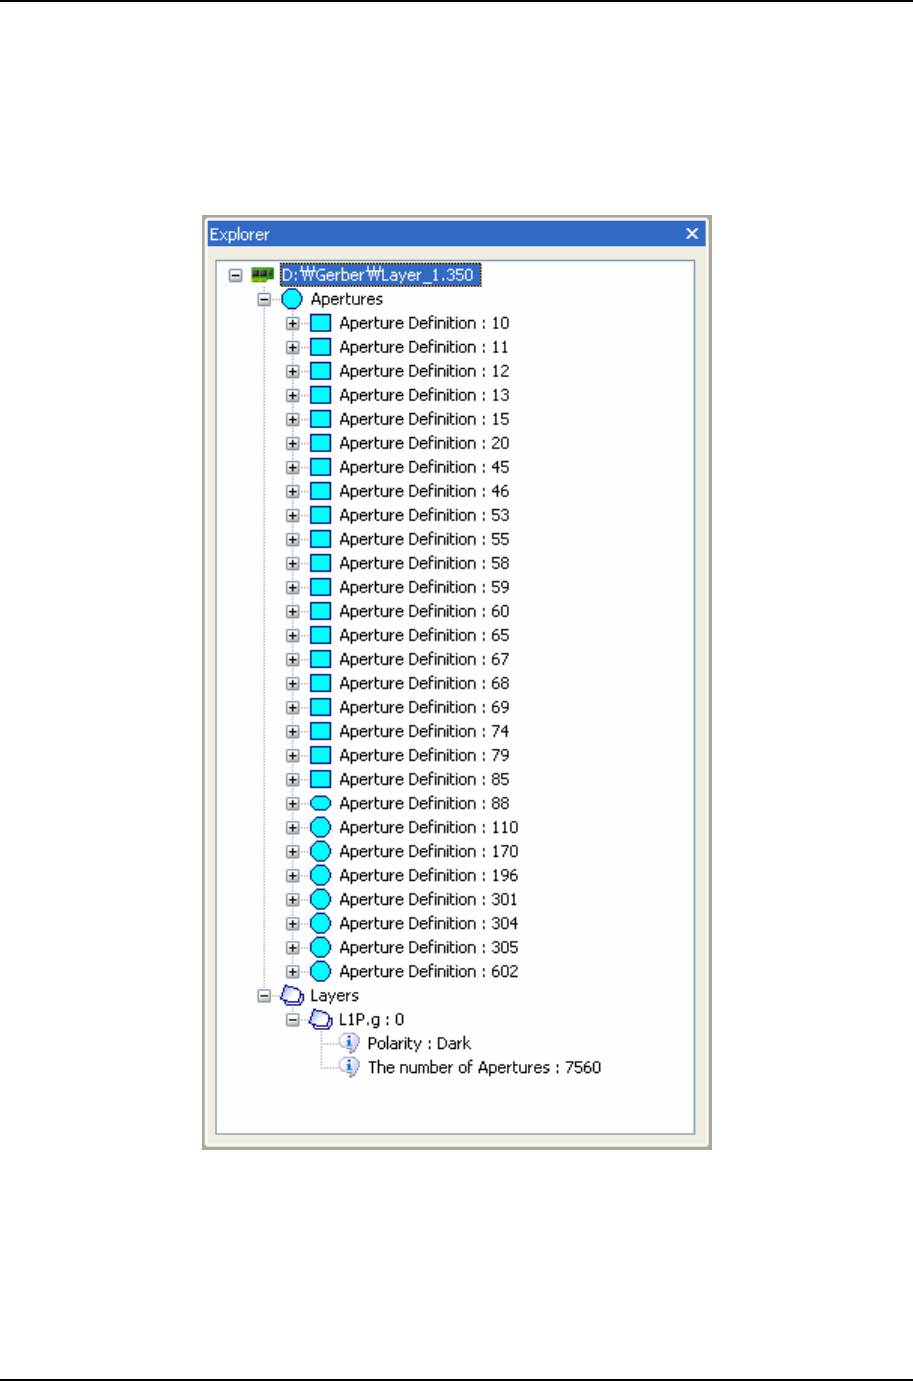Click the square icon of Aperture Definition : 46

pos(320,491)
